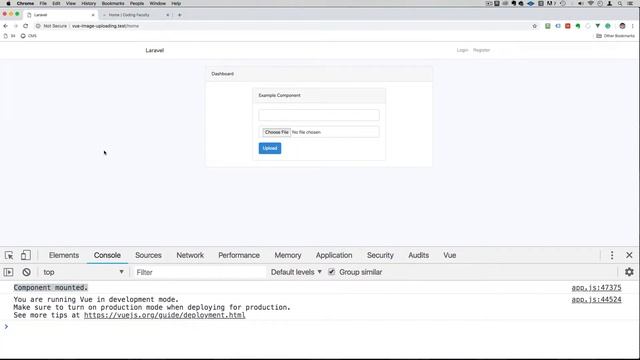The width and height of the screenshot is (640, 360).
Task: Bookmark this page with the star icon
Action: pos(535,26)
